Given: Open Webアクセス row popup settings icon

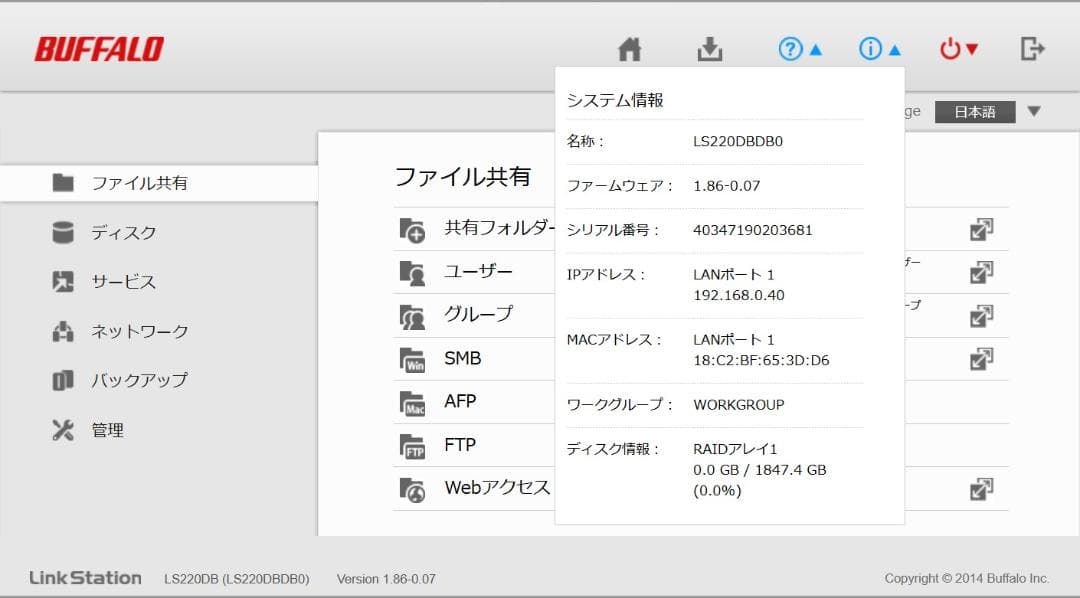Looking at the screenshot, I should point(982,489).
